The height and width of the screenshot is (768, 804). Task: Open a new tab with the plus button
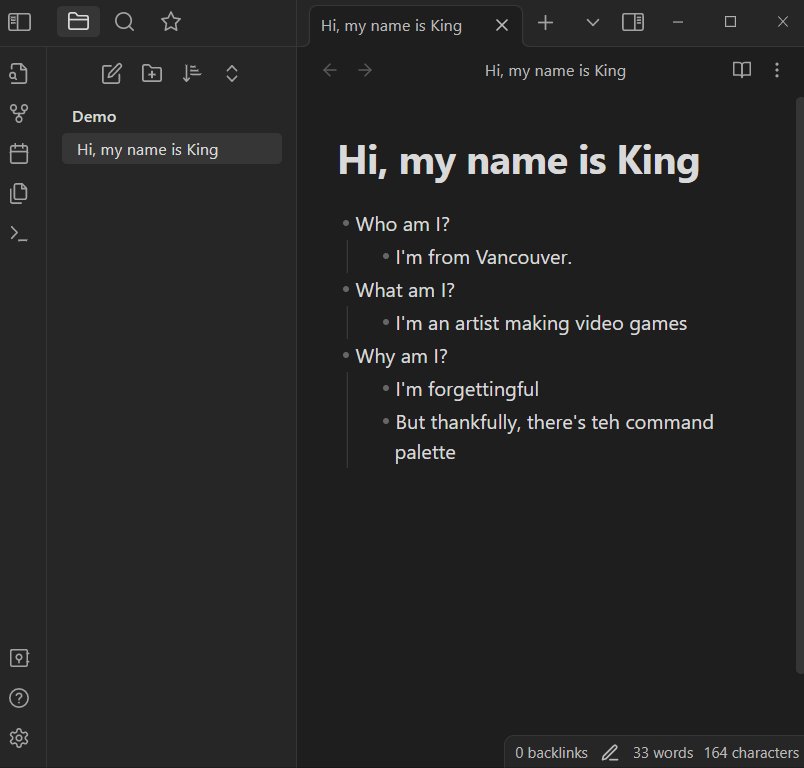pyautogui.click(x=545, y=23)
